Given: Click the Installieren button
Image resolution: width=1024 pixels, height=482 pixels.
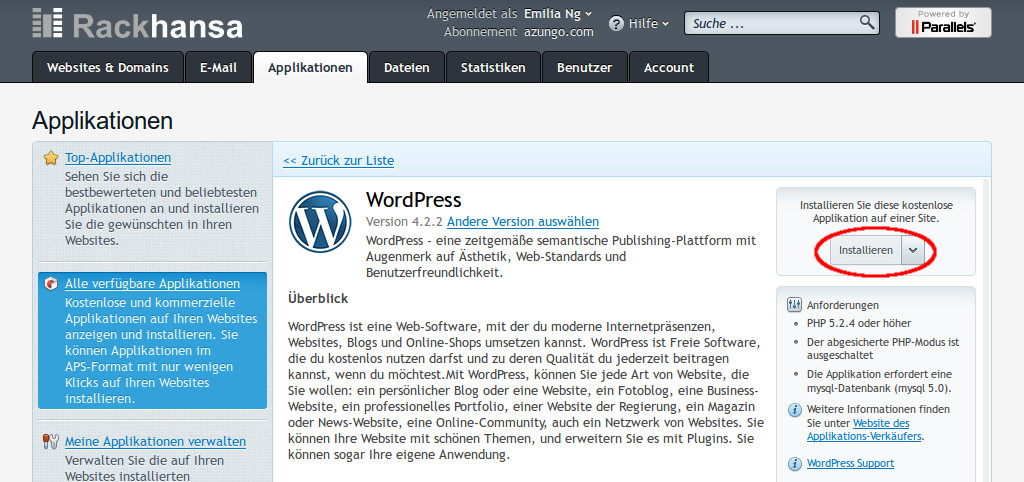Looking at the screenshot, I should tap(866, 251).
